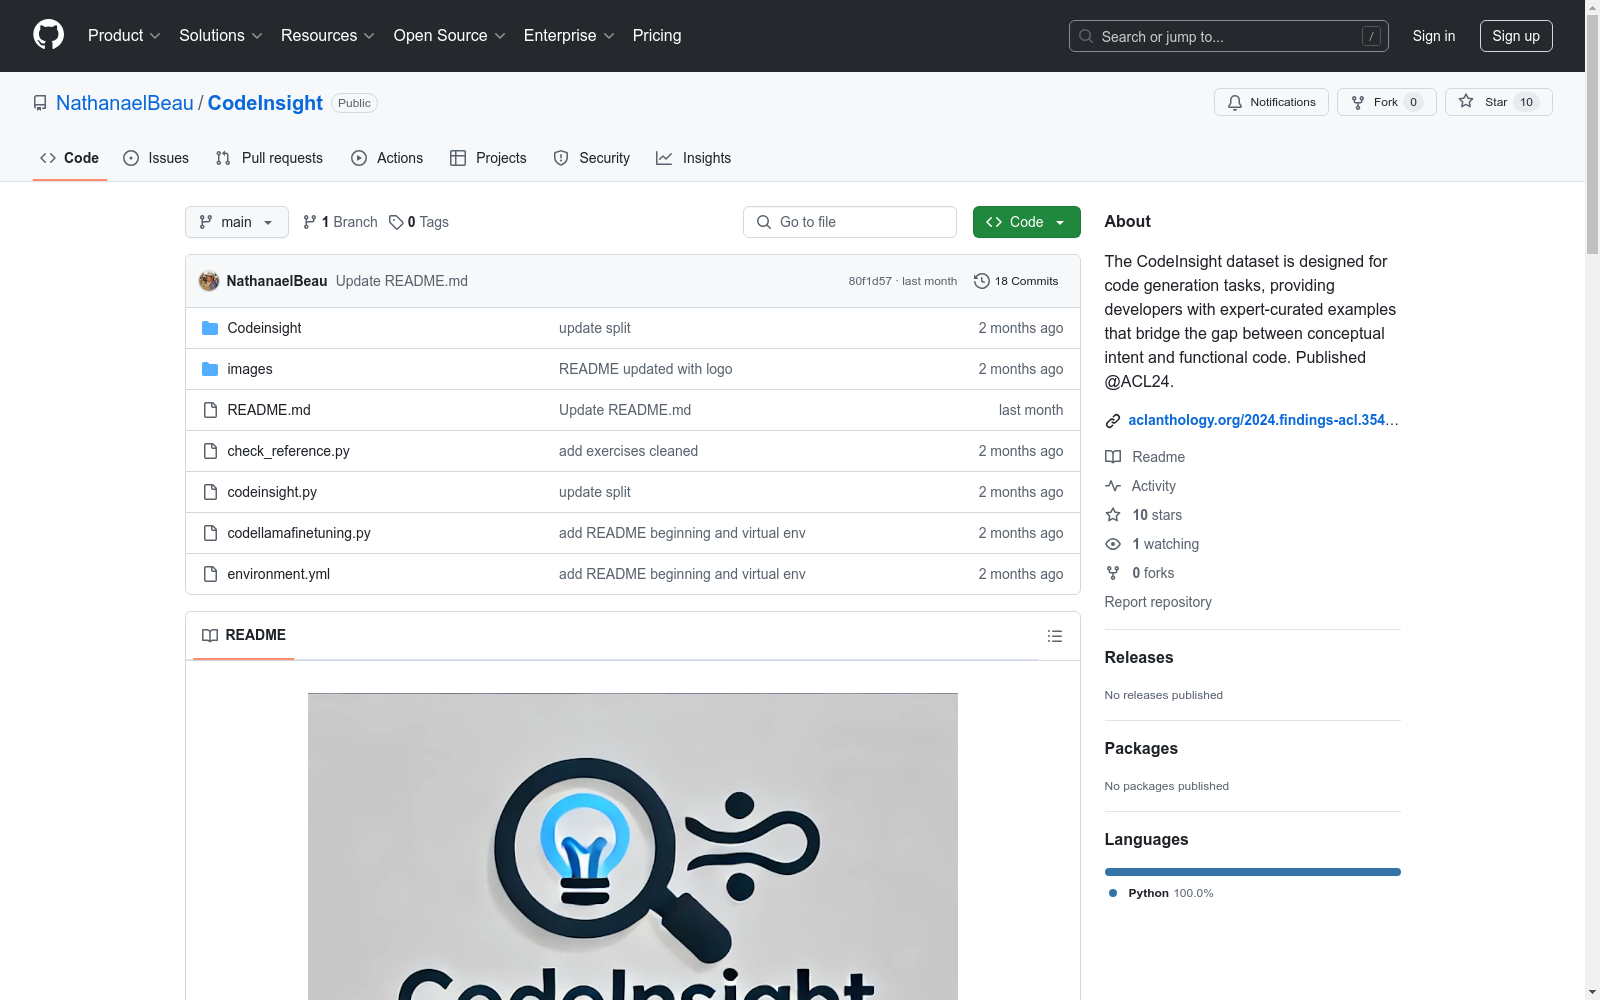1600x1000 pixels.
Task: Click the tag icon beside 0 Tags
Action: 396,222
